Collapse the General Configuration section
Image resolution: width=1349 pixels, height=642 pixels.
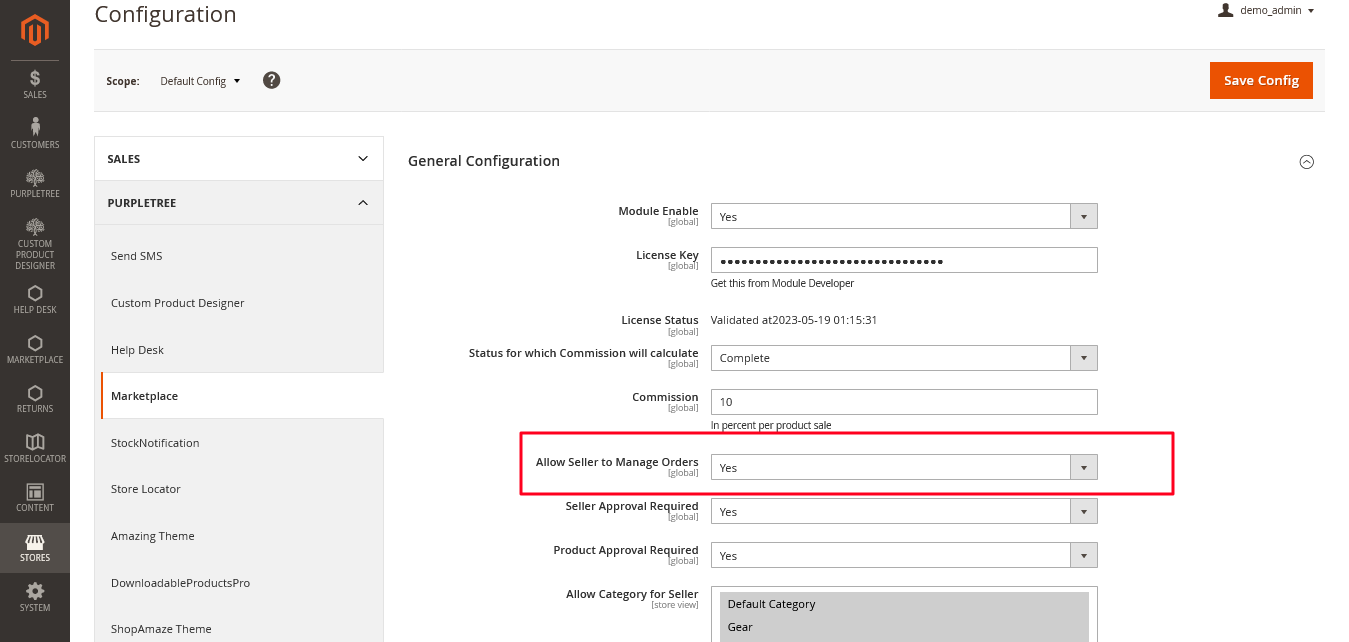click(x=1306, y=162)
